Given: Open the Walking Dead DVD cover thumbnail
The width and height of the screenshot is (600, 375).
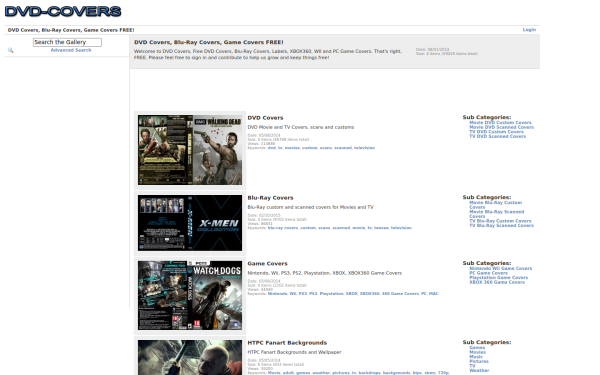Looking at the screenshot, I should point(190,150).
